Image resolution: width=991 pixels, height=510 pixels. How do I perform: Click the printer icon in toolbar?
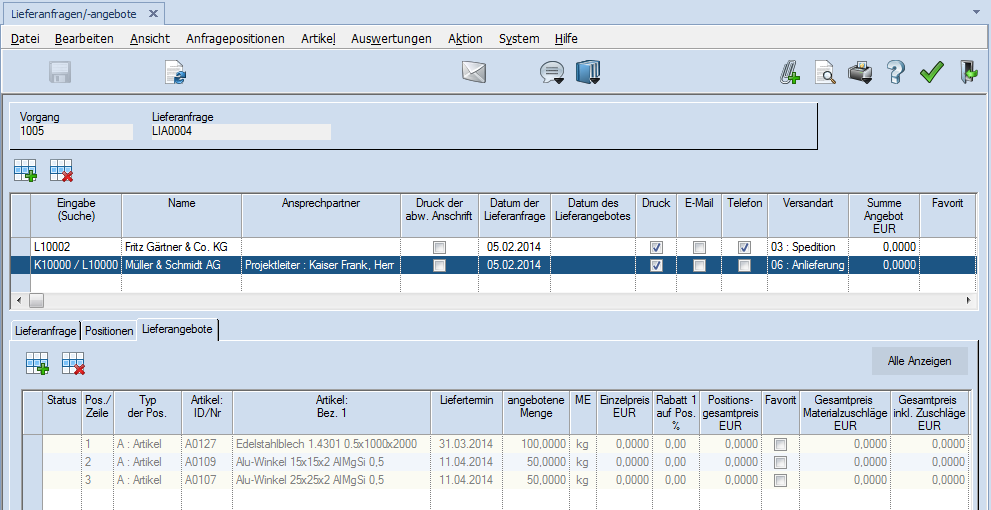point(861,72)
